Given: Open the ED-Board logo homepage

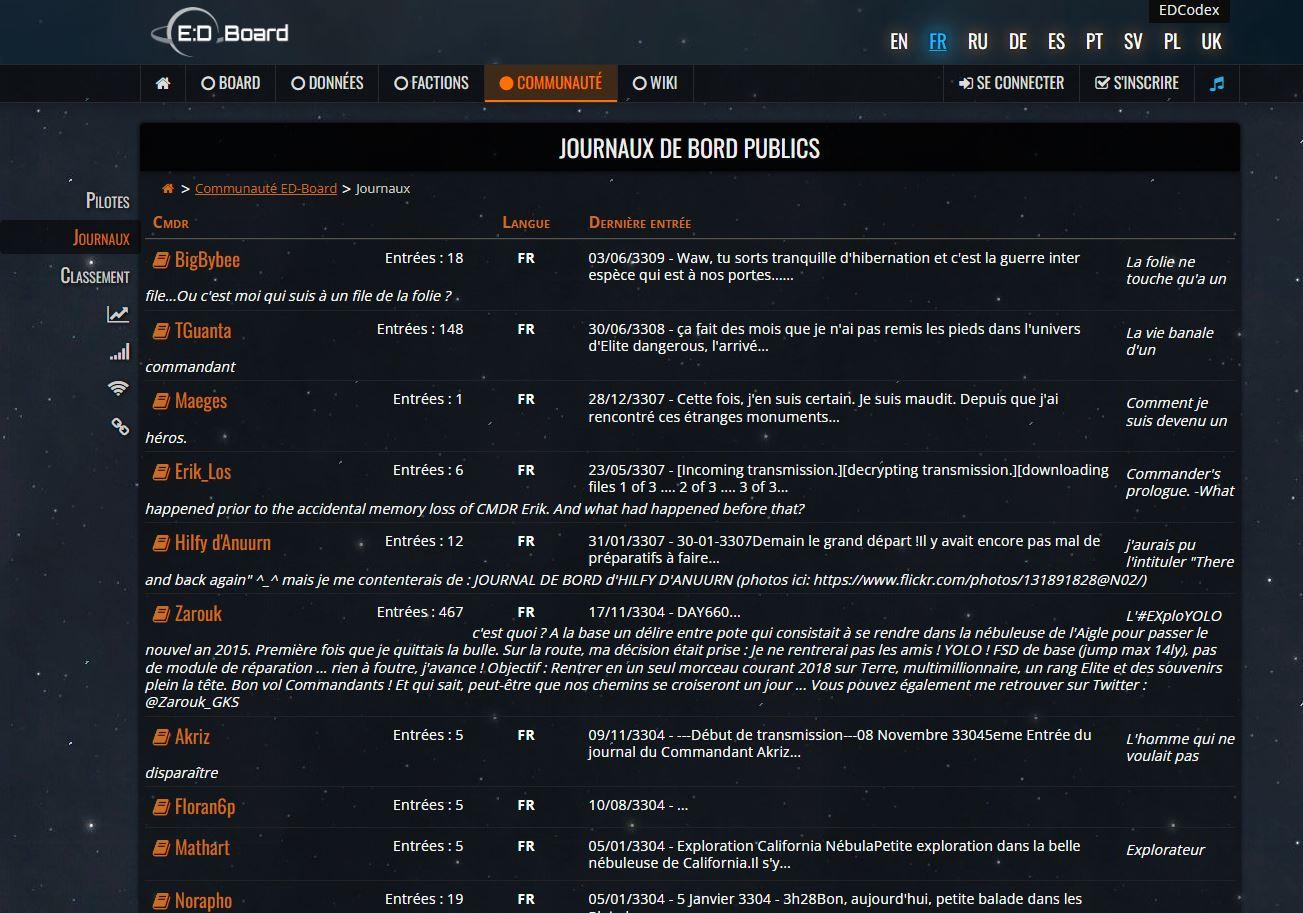Looking at the screenshot, I should (x=221, y=33).
